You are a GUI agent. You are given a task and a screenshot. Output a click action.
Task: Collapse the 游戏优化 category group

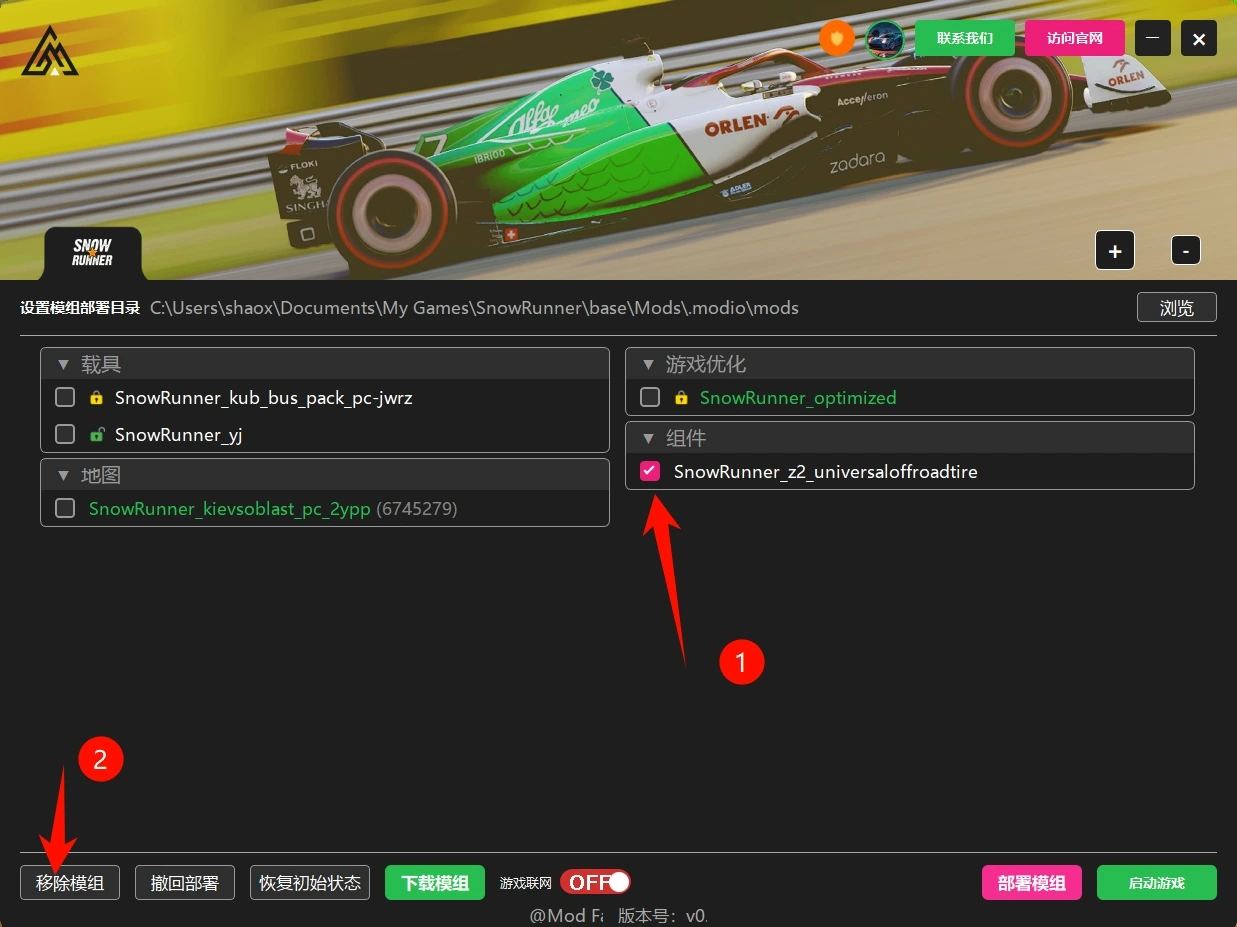tap(648, 365)
